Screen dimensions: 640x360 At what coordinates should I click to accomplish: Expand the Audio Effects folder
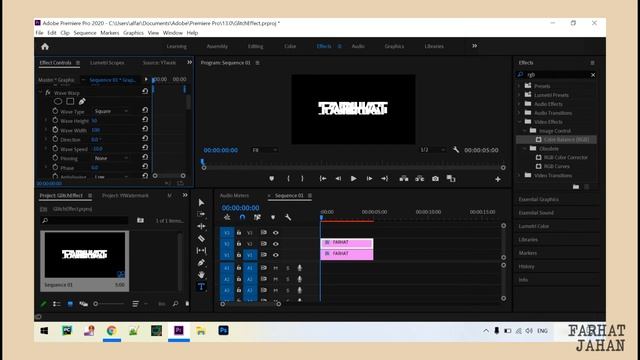click(520, 104)
